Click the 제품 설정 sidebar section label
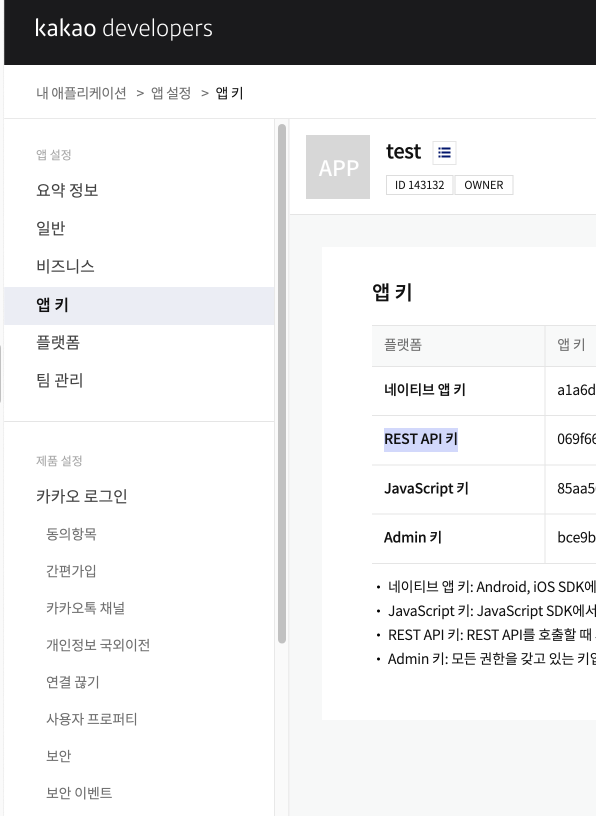 pos(59,461)
